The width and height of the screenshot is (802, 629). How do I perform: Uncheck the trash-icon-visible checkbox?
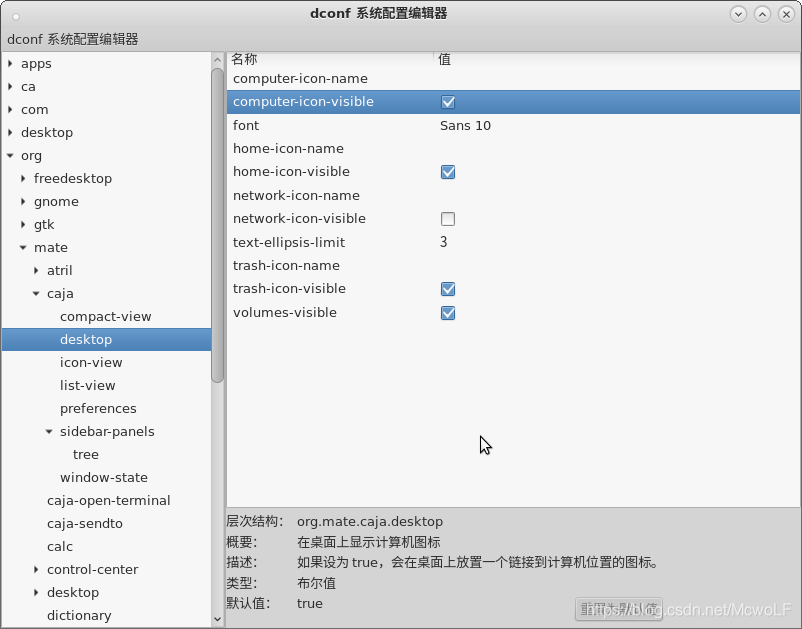[448, 289]
